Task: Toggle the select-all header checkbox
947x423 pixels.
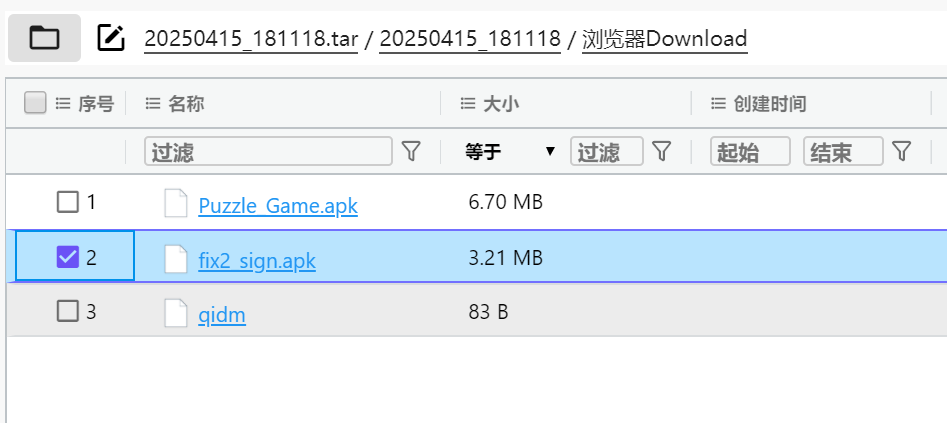Action: tap(35, 103)
